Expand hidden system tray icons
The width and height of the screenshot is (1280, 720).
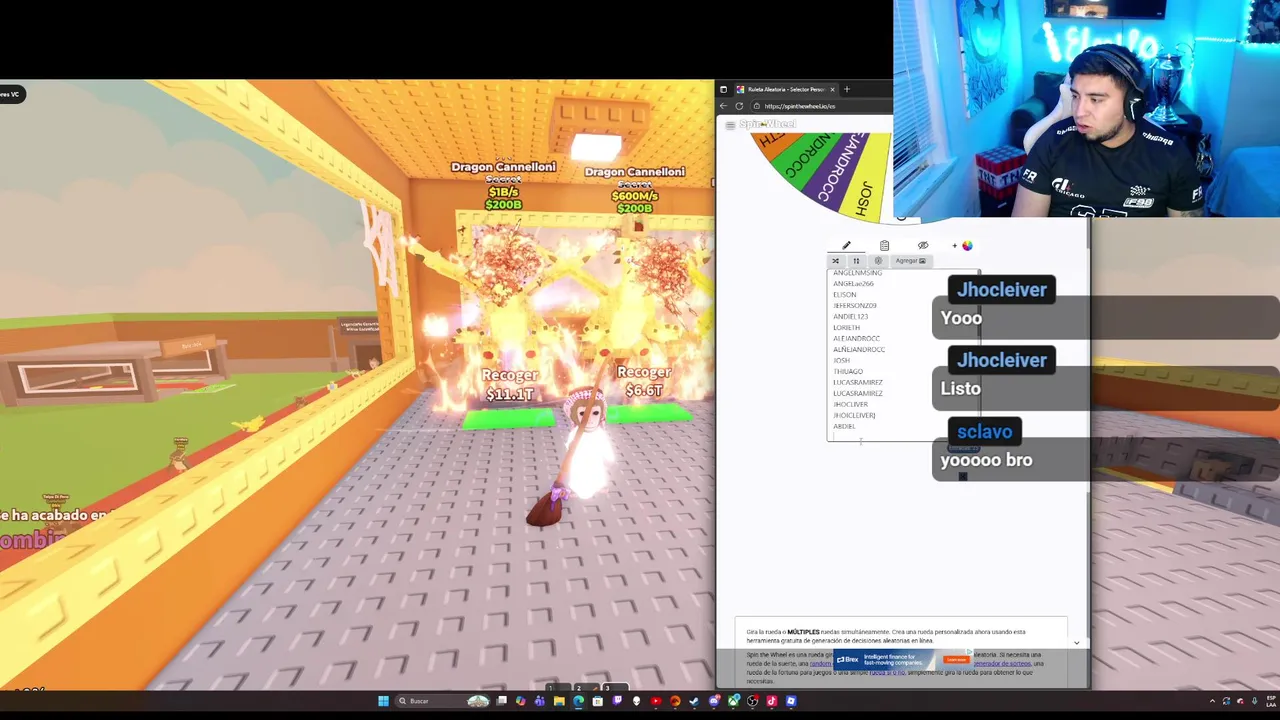1212,701
